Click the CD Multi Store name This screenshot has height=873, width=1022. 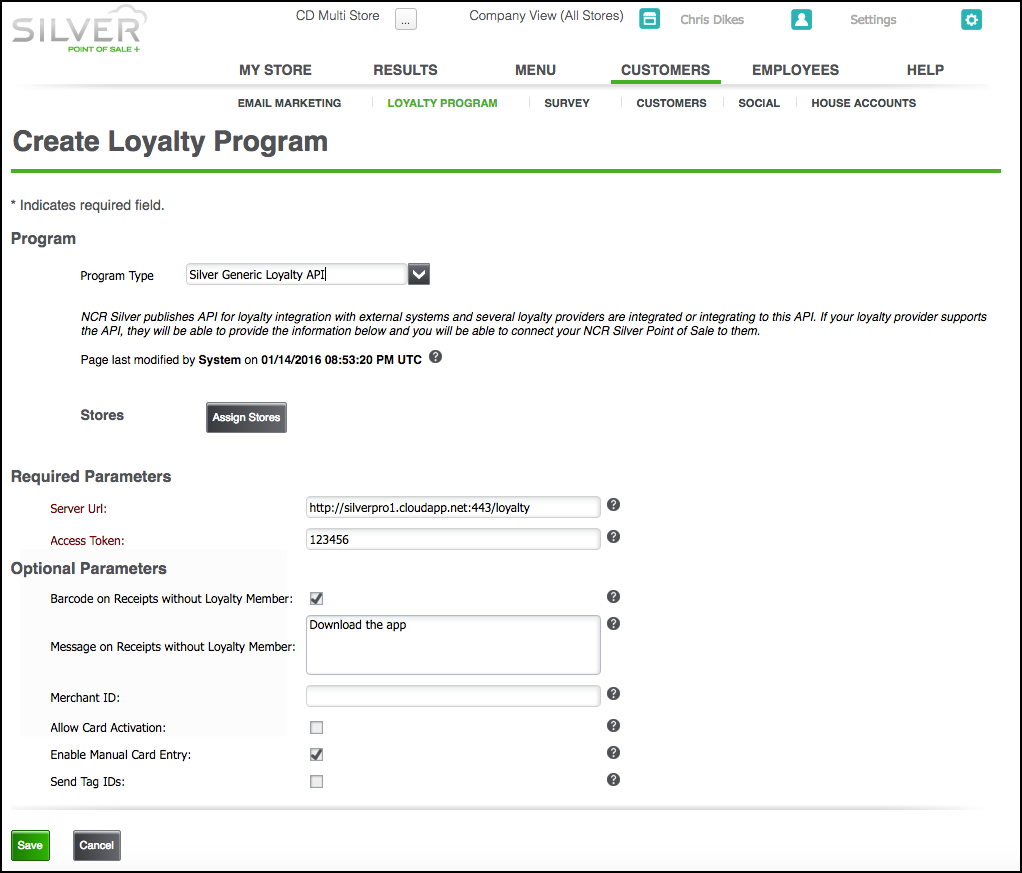coord(338,16)
